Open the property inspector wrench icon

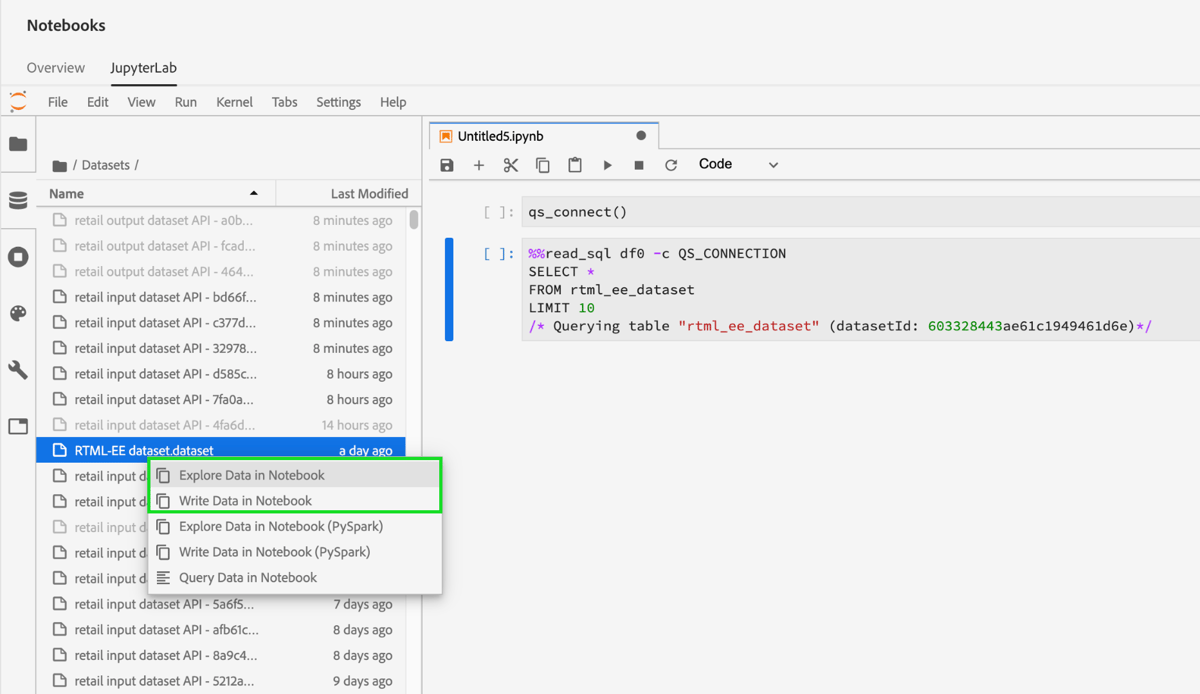coord(18,370)
